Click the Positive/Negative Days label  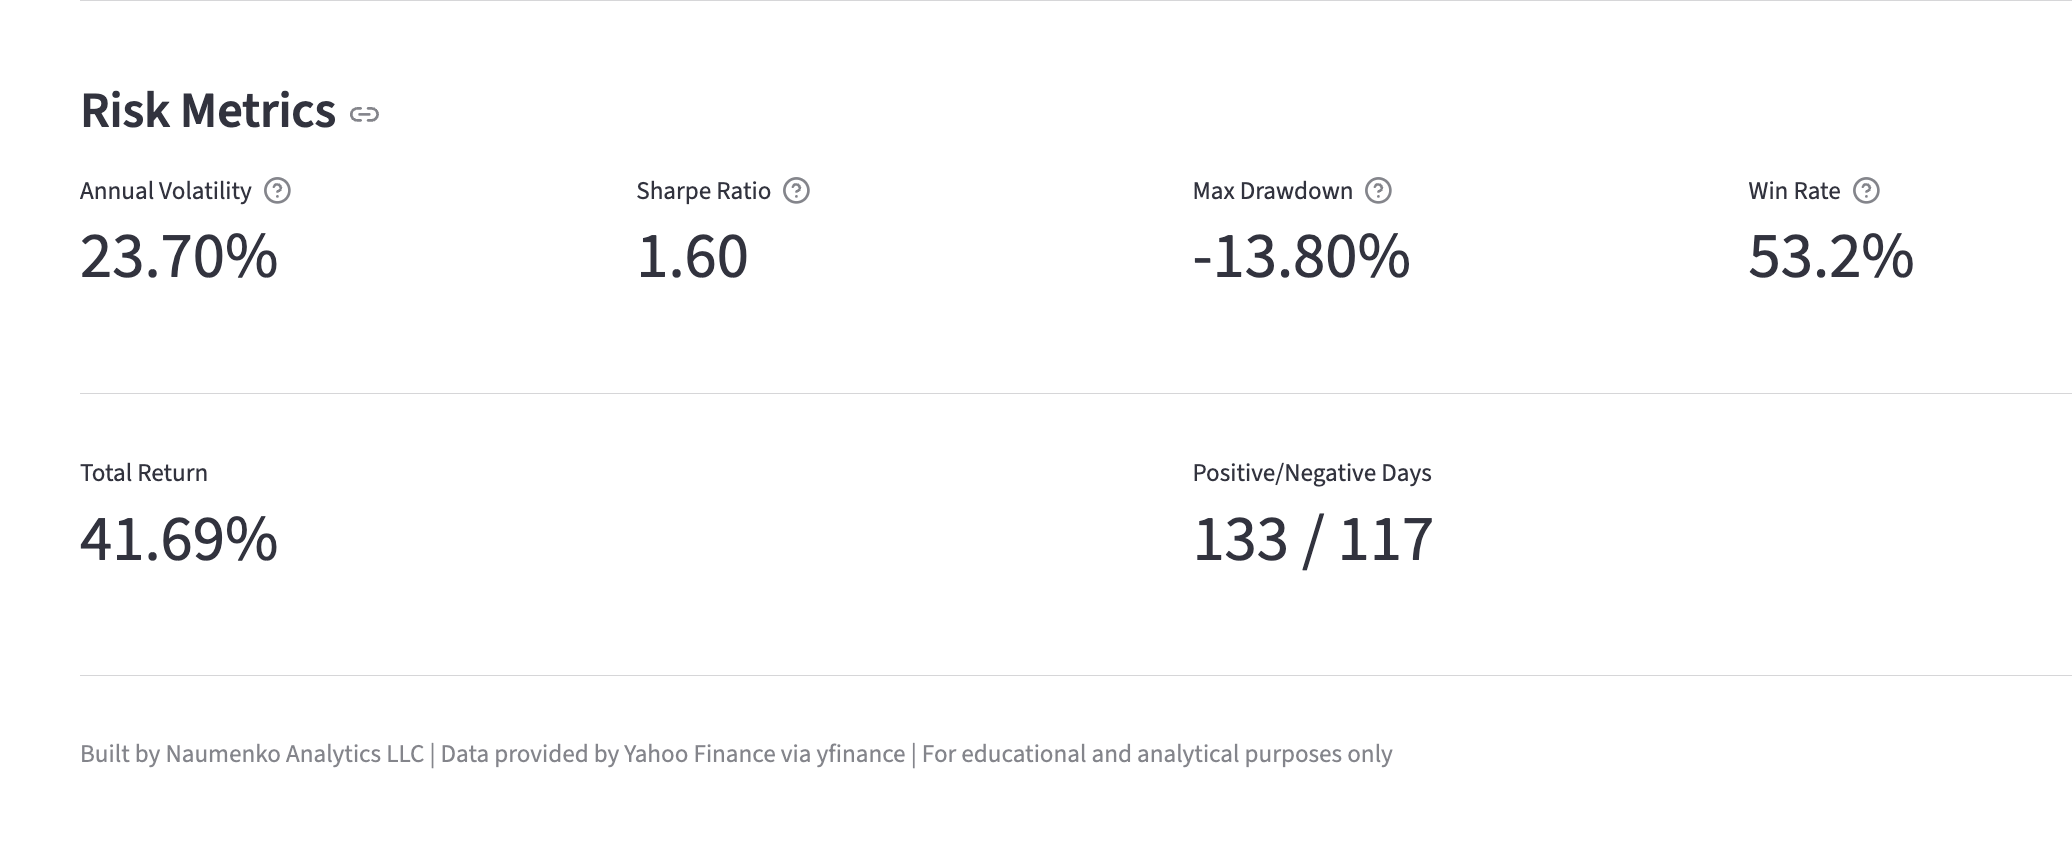[x=1312, y=473]
